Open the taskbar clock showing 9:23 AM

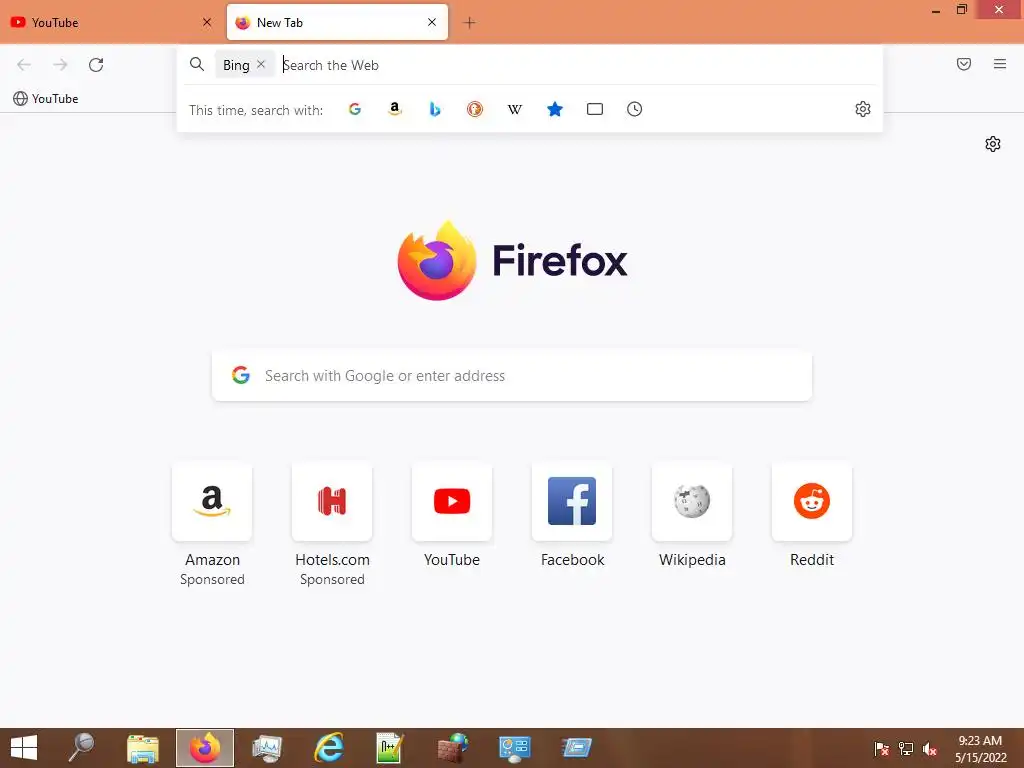click(980, 748)
